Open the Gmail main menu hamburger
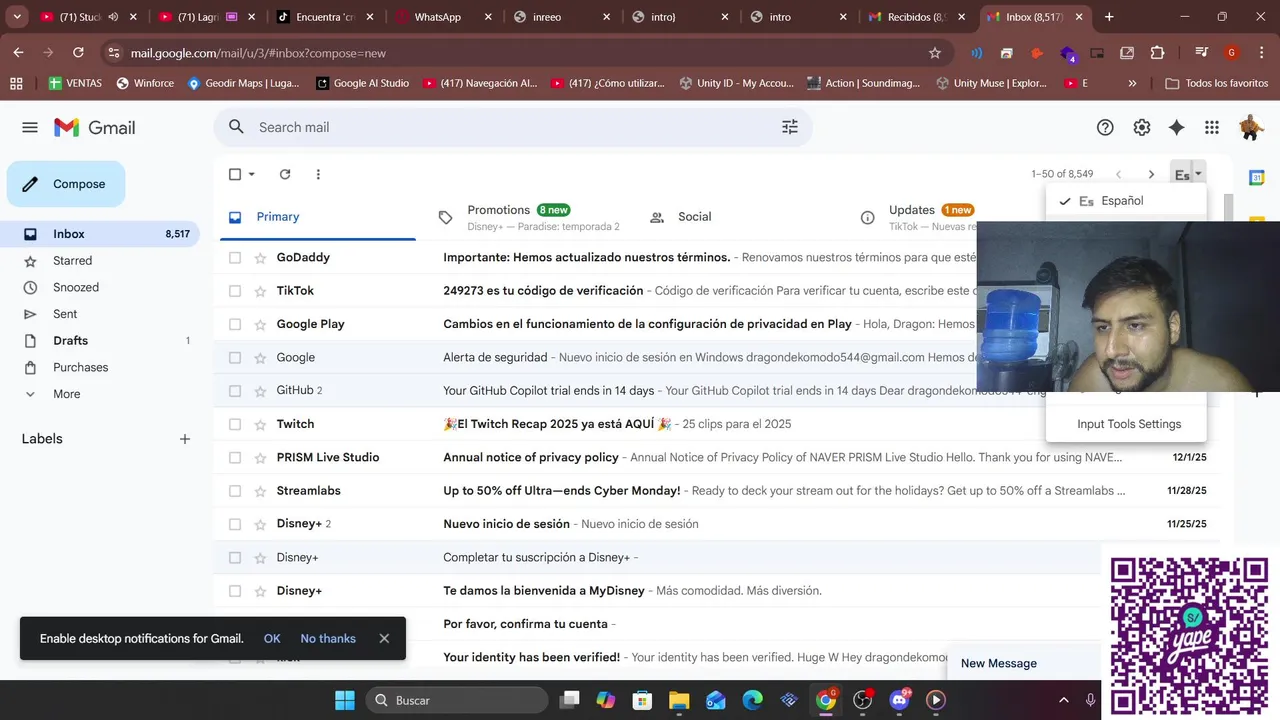This screenshot has height=720, width=1280. (x=30, y=127)
